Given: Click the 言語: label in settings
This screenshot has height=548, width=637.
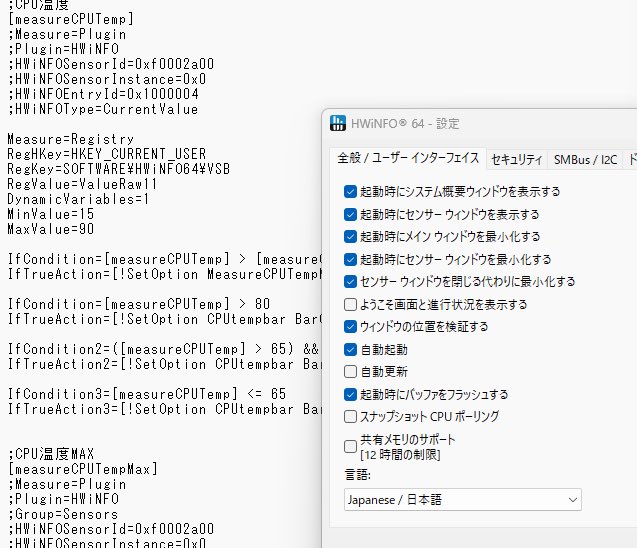Looking at the screenshot, I should [358, 474].
